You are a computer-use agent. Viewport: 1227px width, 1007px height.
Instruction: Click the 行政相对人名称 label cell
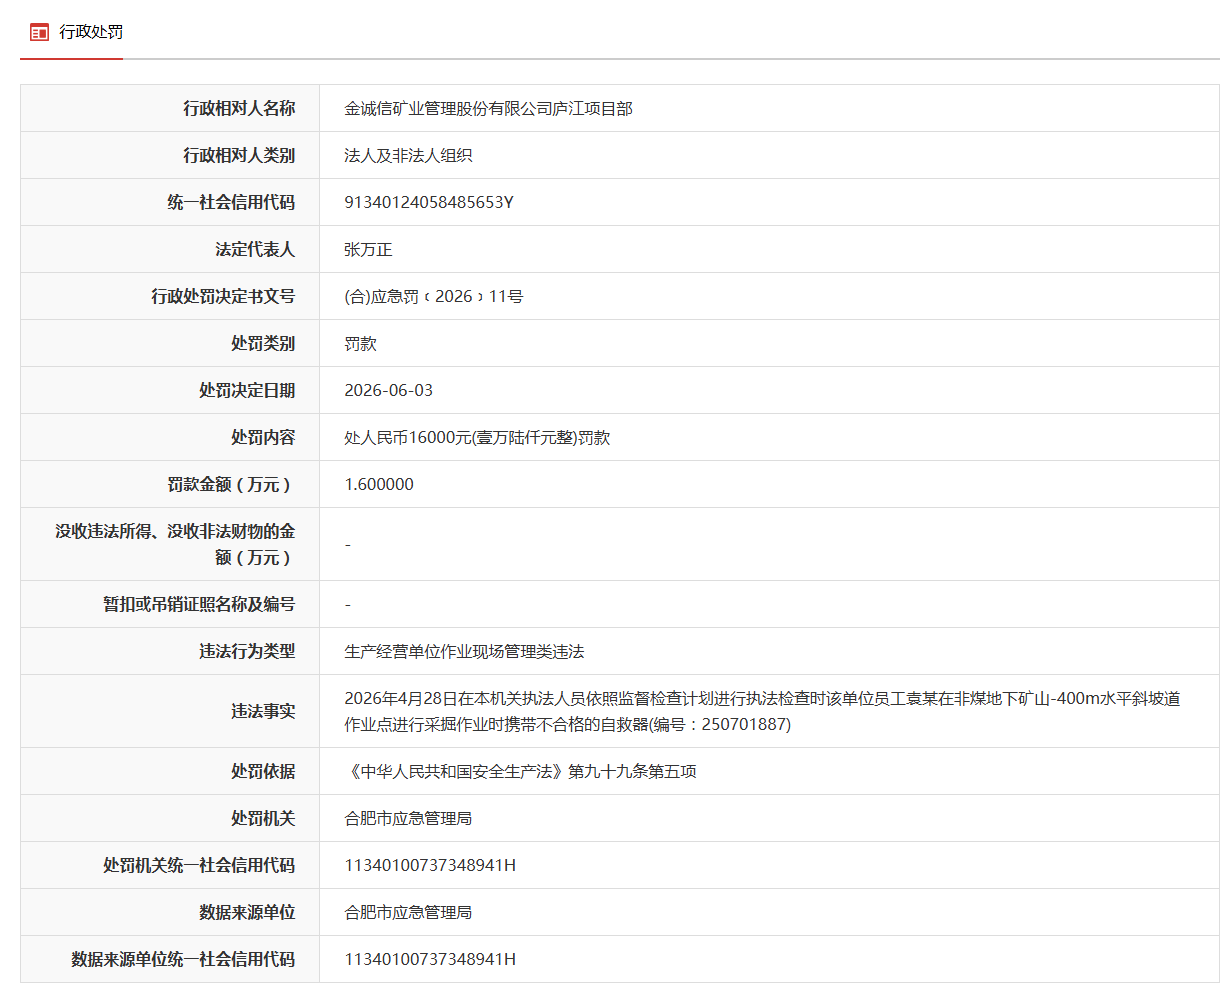point(170,108)
